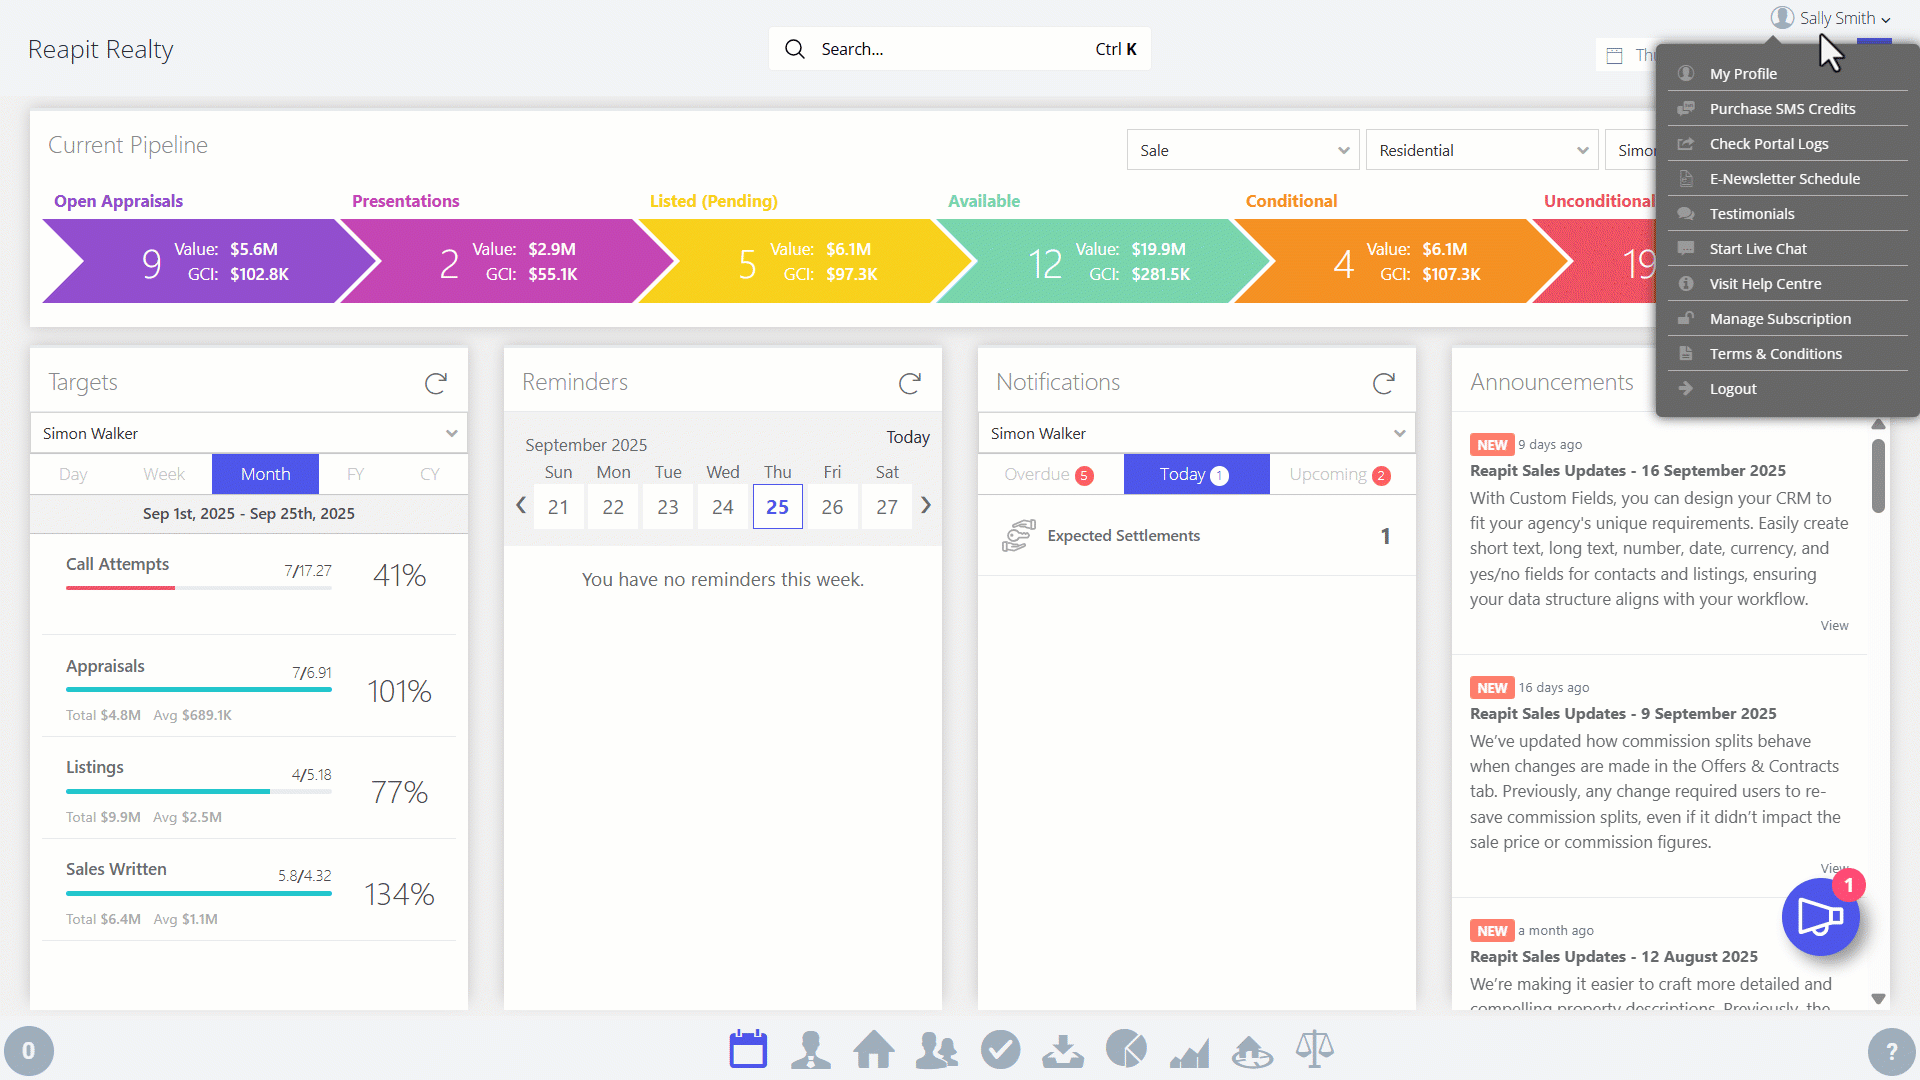Select the Month targets period
This screenshot has width=1920, height=1080.
(x=265, y=474)
